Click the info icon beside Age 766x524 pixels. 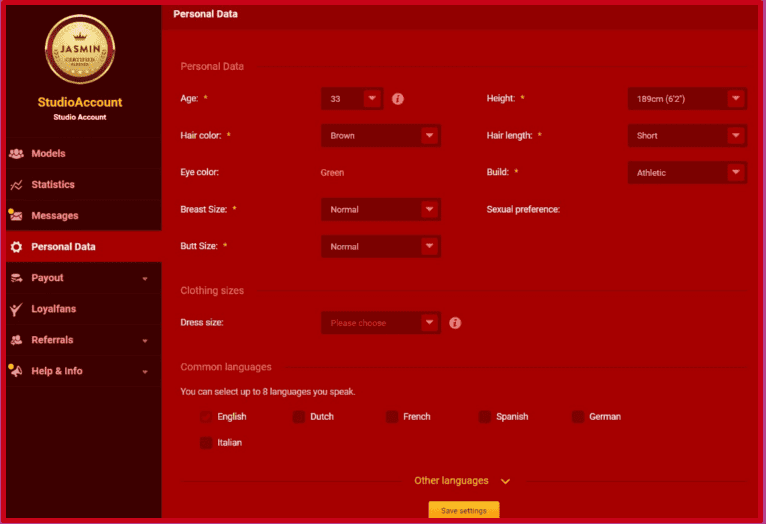[x=398, y=99]
